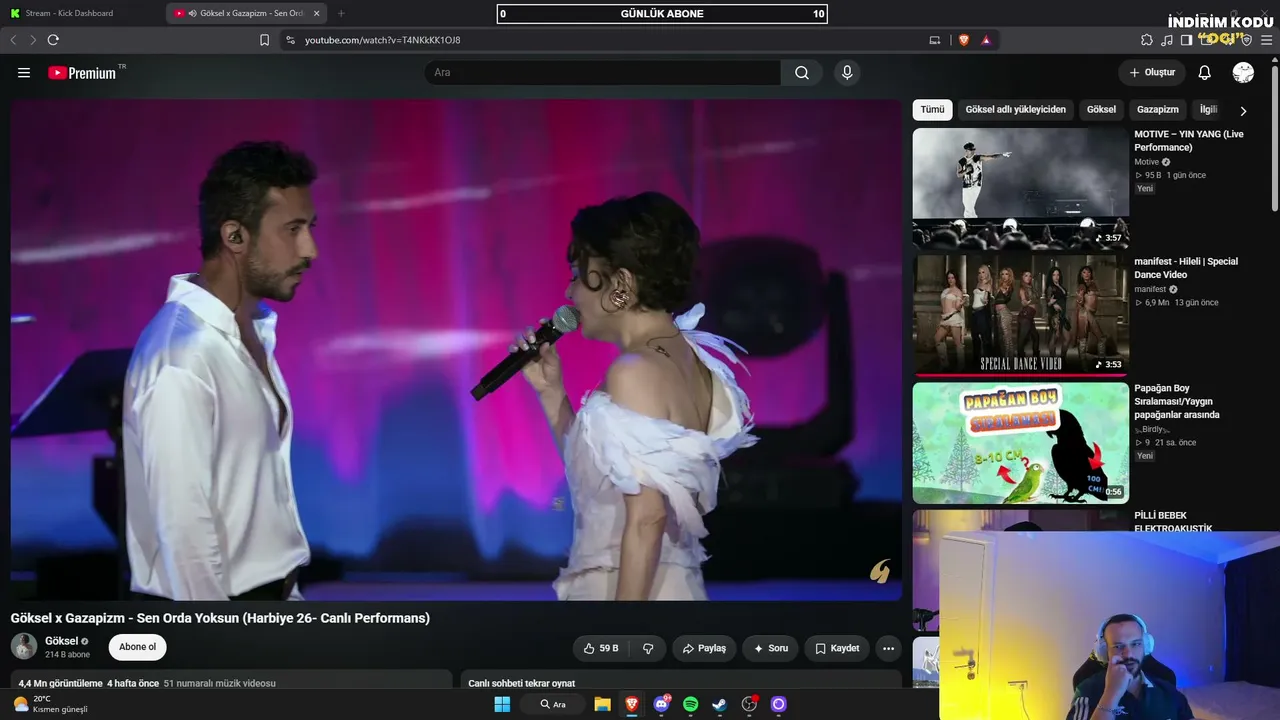
Task: Switch to Göksel x Gazapizm browser tab
Action: (246, 13)
